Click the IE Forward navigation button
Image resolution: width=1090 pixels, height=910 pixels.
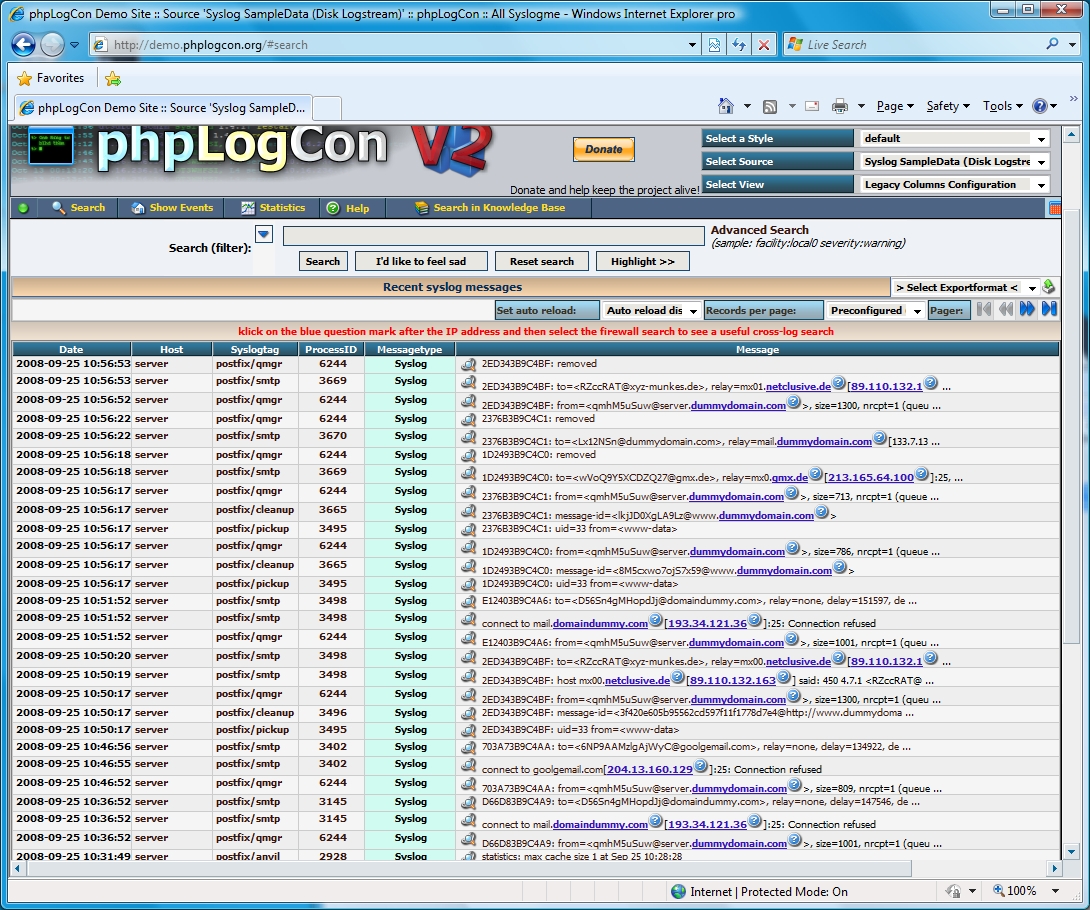52,44
